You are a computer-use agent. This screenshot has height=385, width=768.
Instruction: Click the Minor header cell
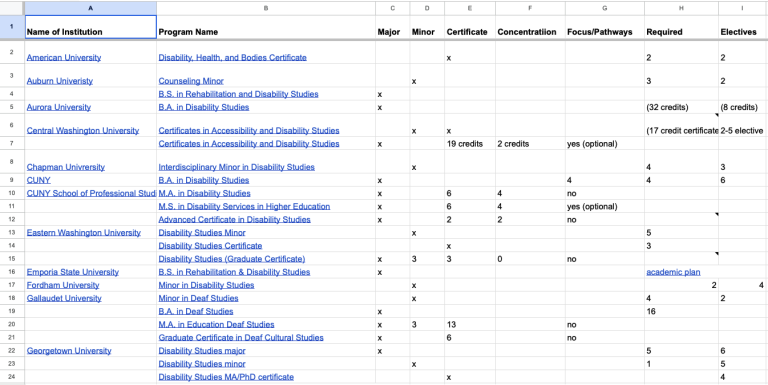point(427,27)
